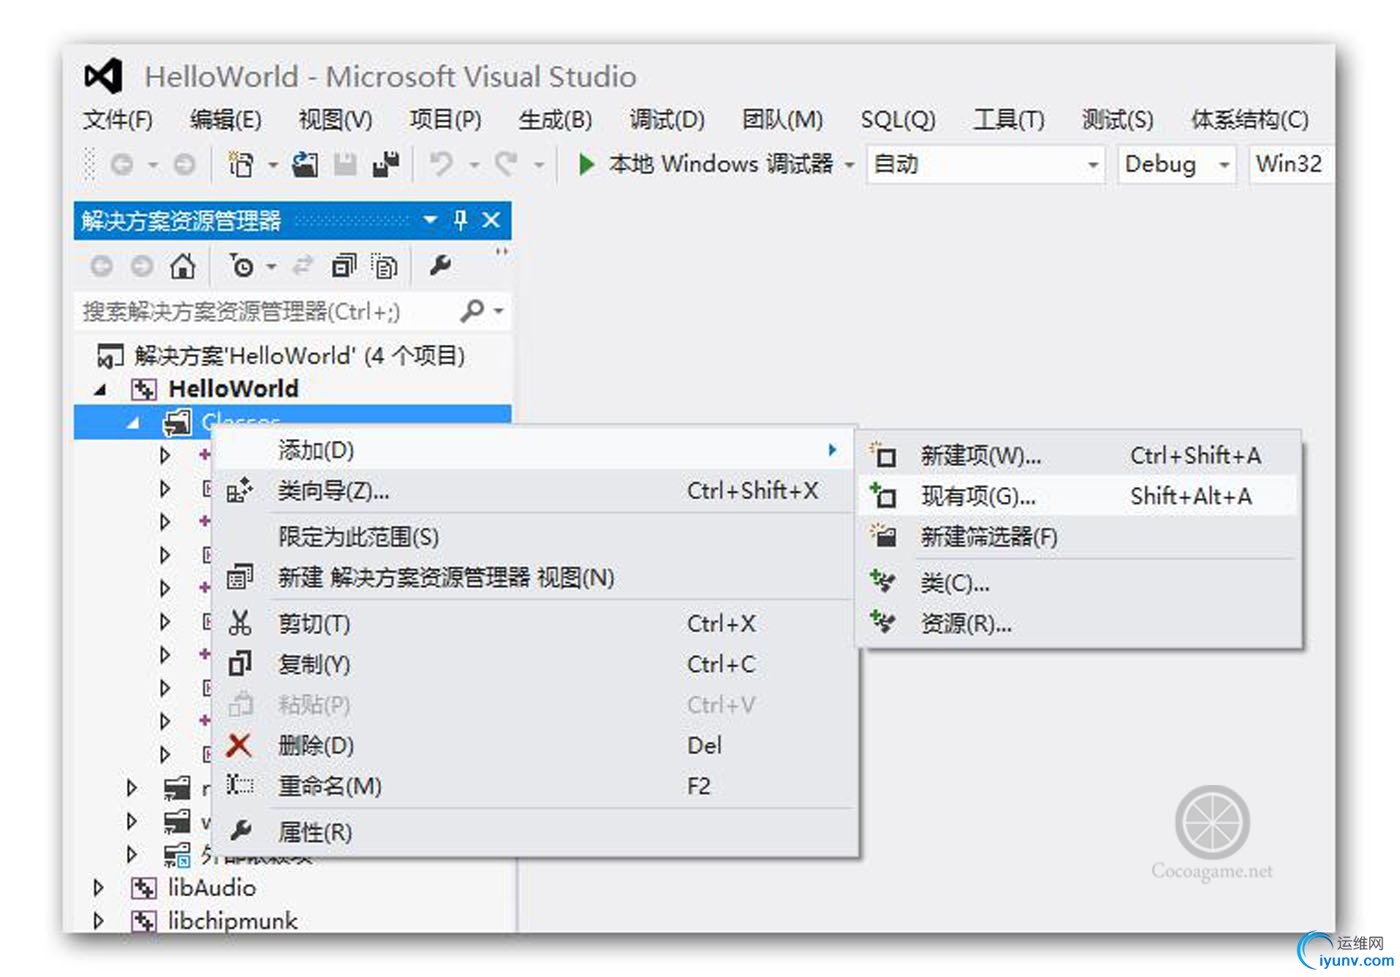The image size is (1400, 977).
Task: Select the libAudio project node
Action: click(x=212, y=888)
